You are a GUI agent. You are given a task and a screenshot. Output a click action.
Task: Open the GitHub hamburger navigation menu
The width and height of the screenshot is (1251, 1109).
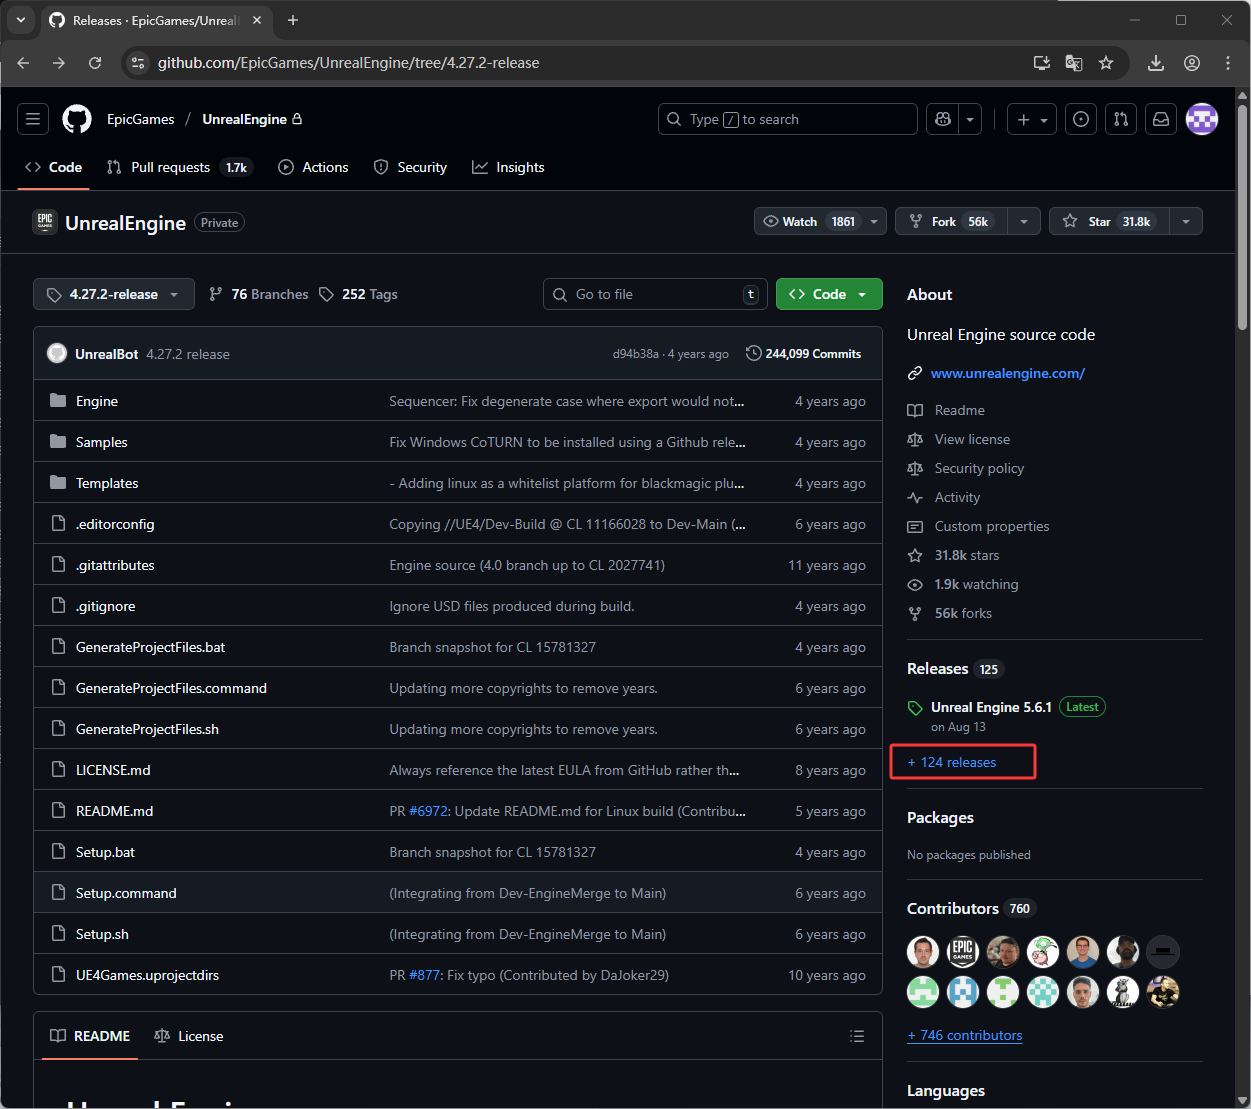click(33, 119)
